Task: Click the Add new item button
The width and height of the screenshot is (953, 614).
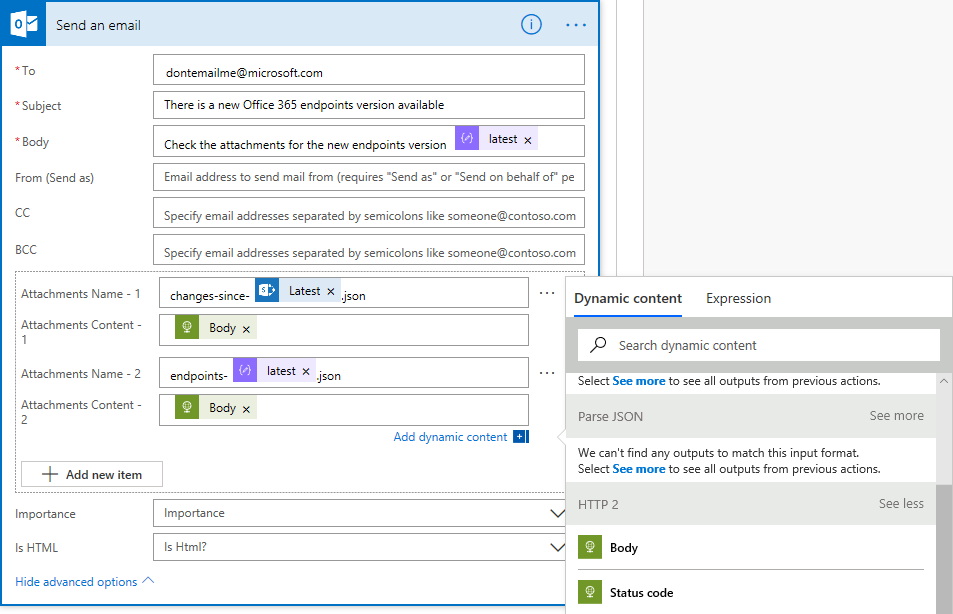Action: (x=92, y=475)
